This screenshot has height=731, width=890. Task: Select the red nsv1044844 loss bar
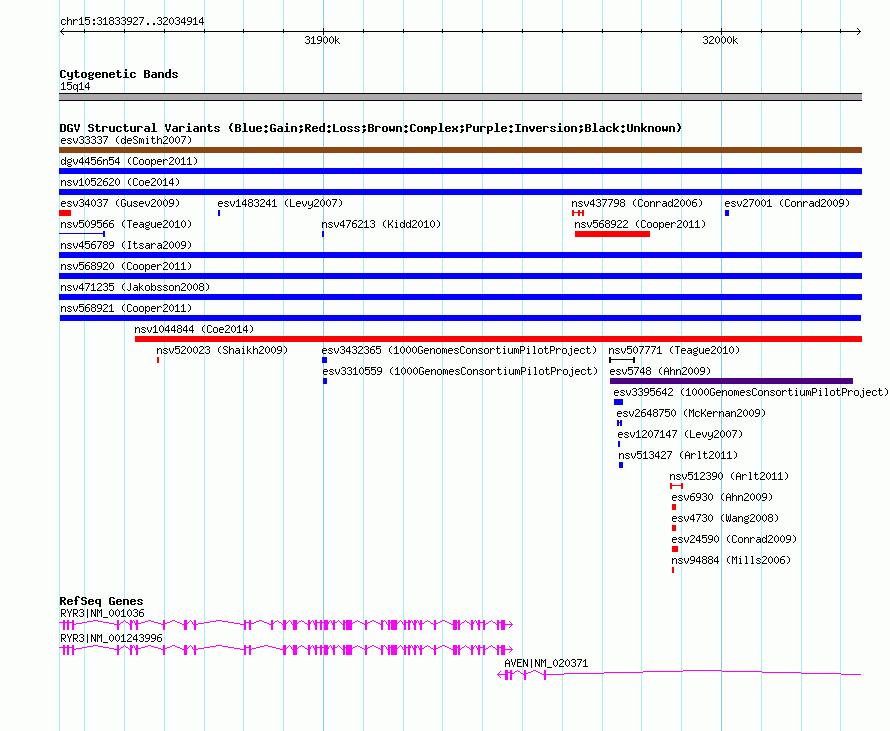(498, 339)
